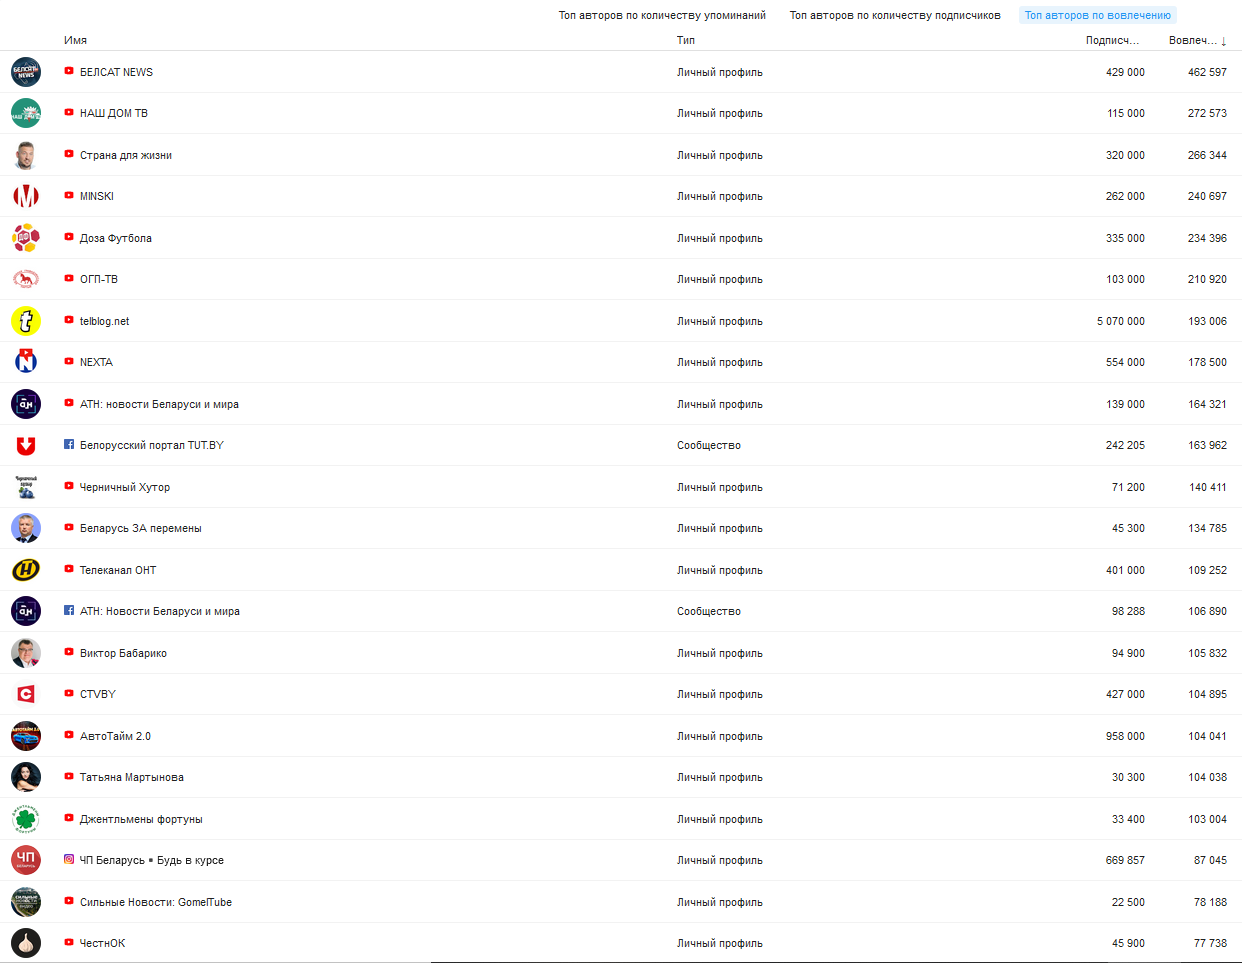Click the telblog.net yellow avatar
This screenshot has width=1242, height=963.
click(x=26, y=321)
